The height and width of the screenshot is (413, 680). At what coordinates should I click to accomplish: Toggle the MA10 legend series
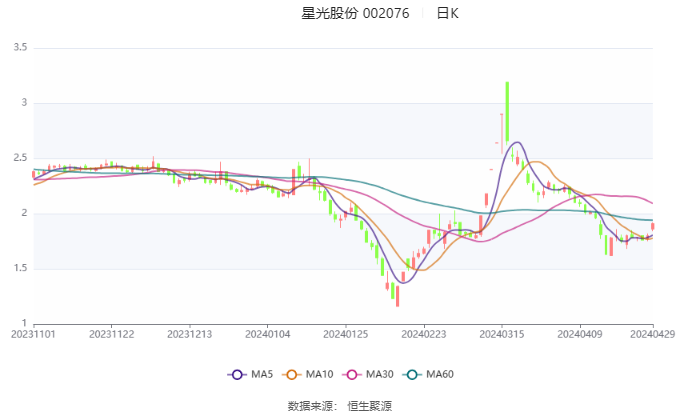click(307, 374)
